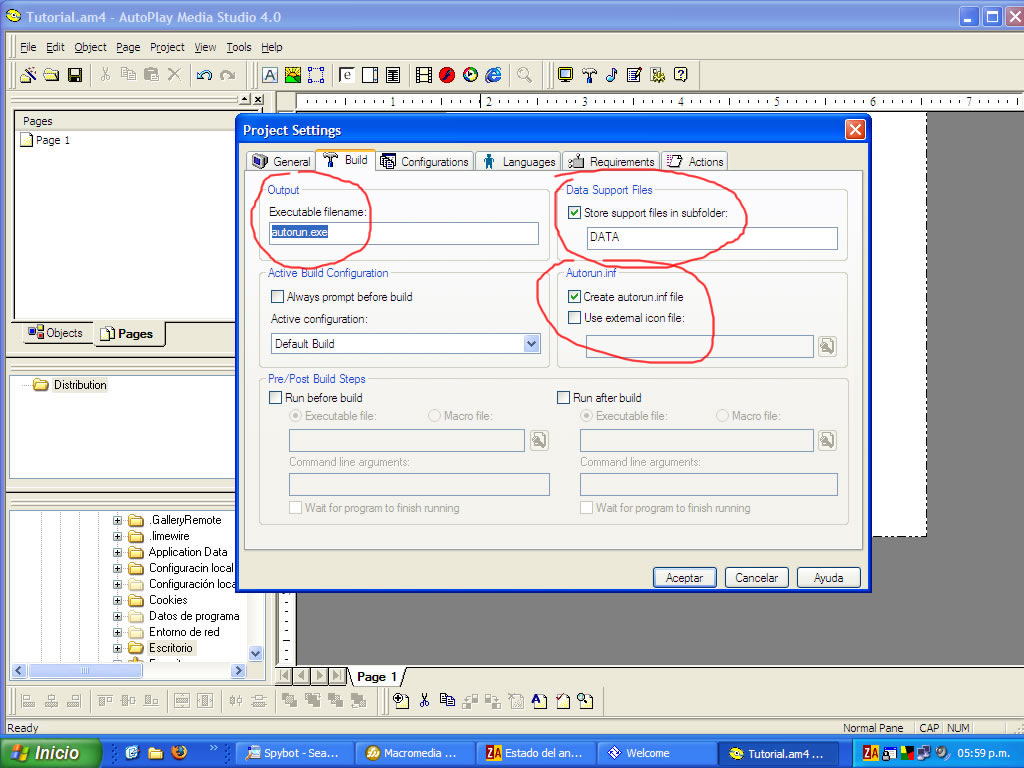Viewport: 1024px width, 768px height.
Task: Click the Cancelar button
Action: click(756, 578)
